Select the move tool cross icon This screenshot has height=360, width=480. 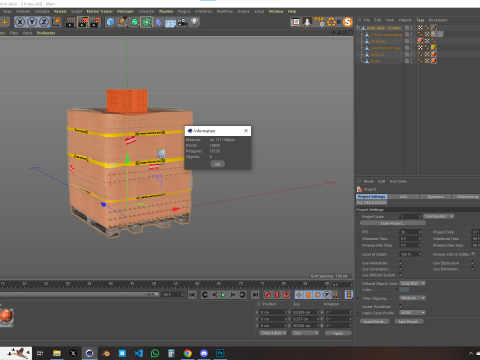pyautogui.click(x=5, y=22)
